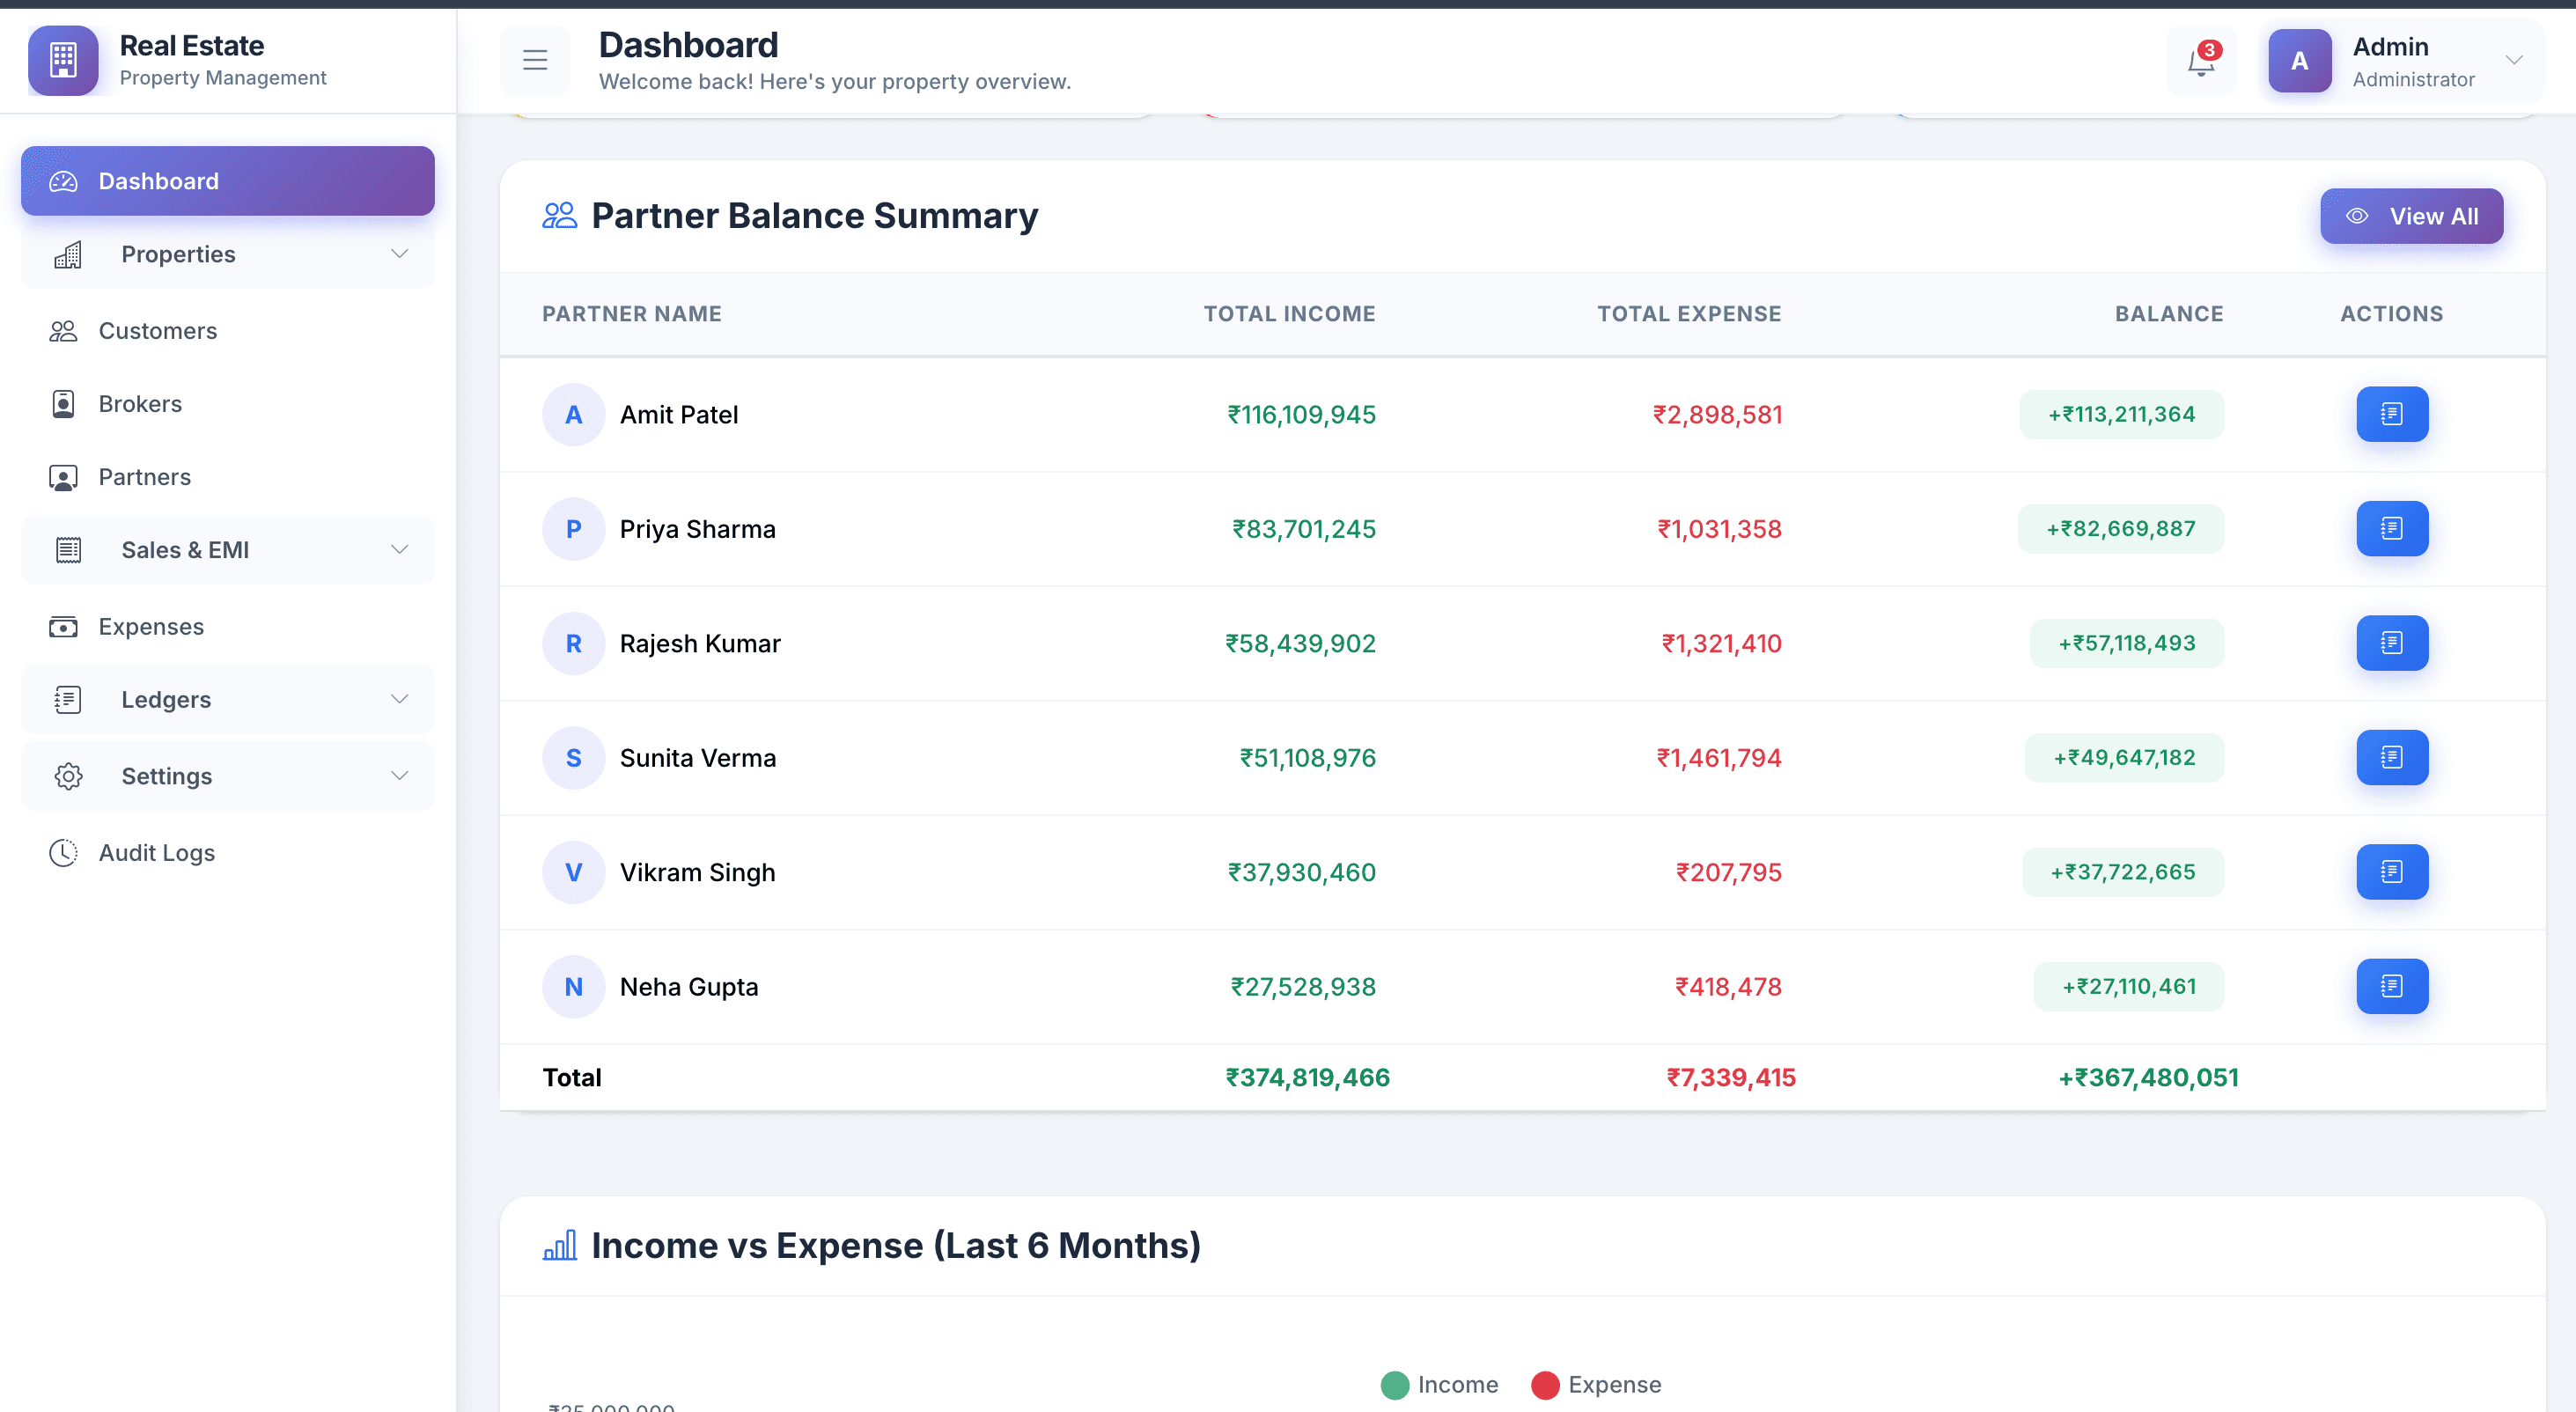Go to Customers in sidebar
2576x1412 pixels.
coord(157,331)
